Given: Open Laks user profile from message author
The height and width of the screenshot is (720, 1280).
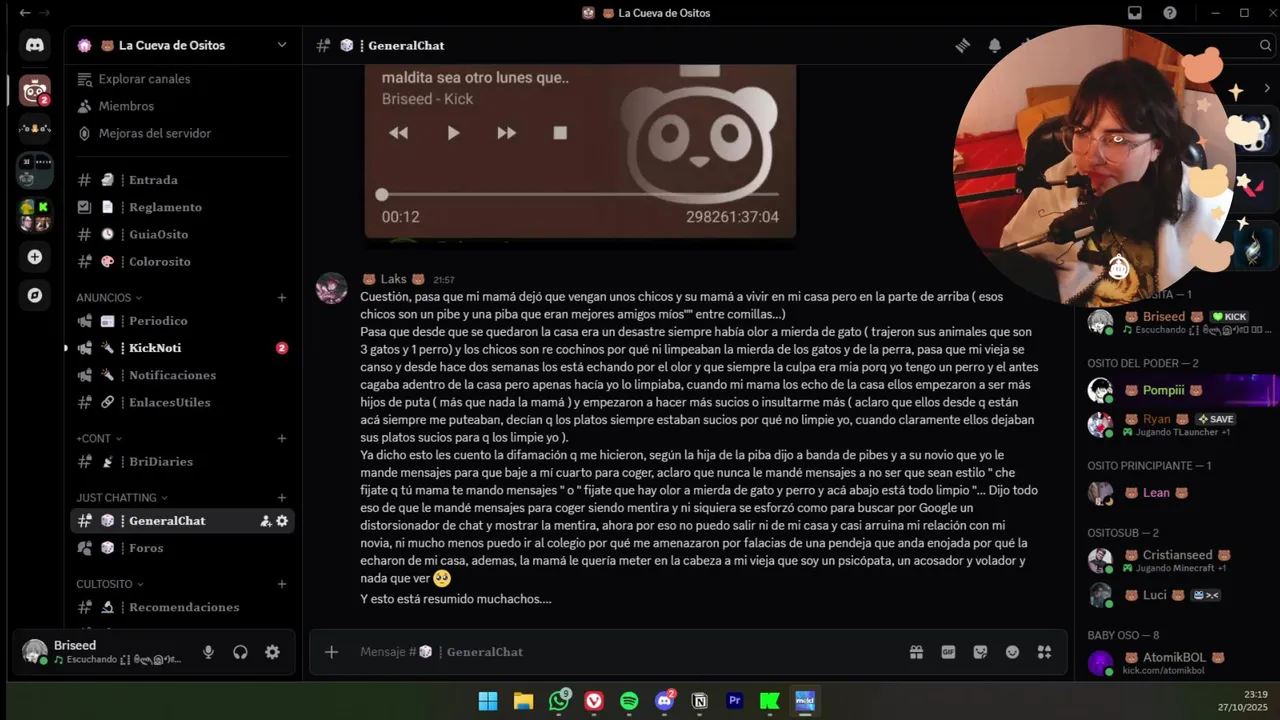Looking at the screenshot, I should pyautogui.click(x=394, y=279).
